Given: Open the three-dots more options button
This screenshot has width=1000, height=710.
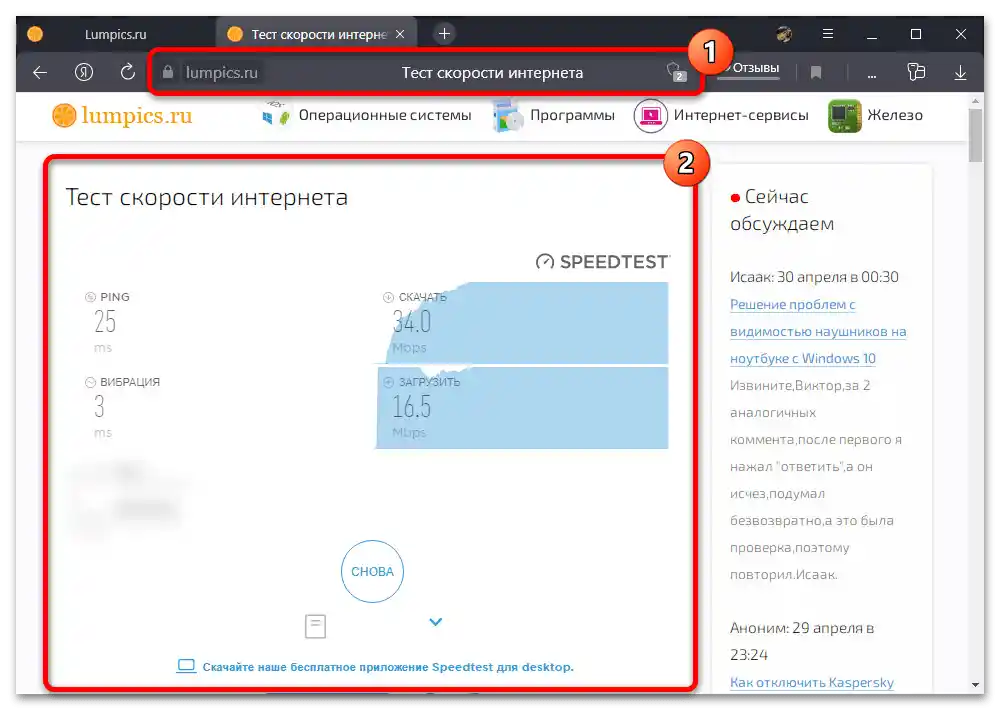Looking at the screenshot, I should [872, 76].
